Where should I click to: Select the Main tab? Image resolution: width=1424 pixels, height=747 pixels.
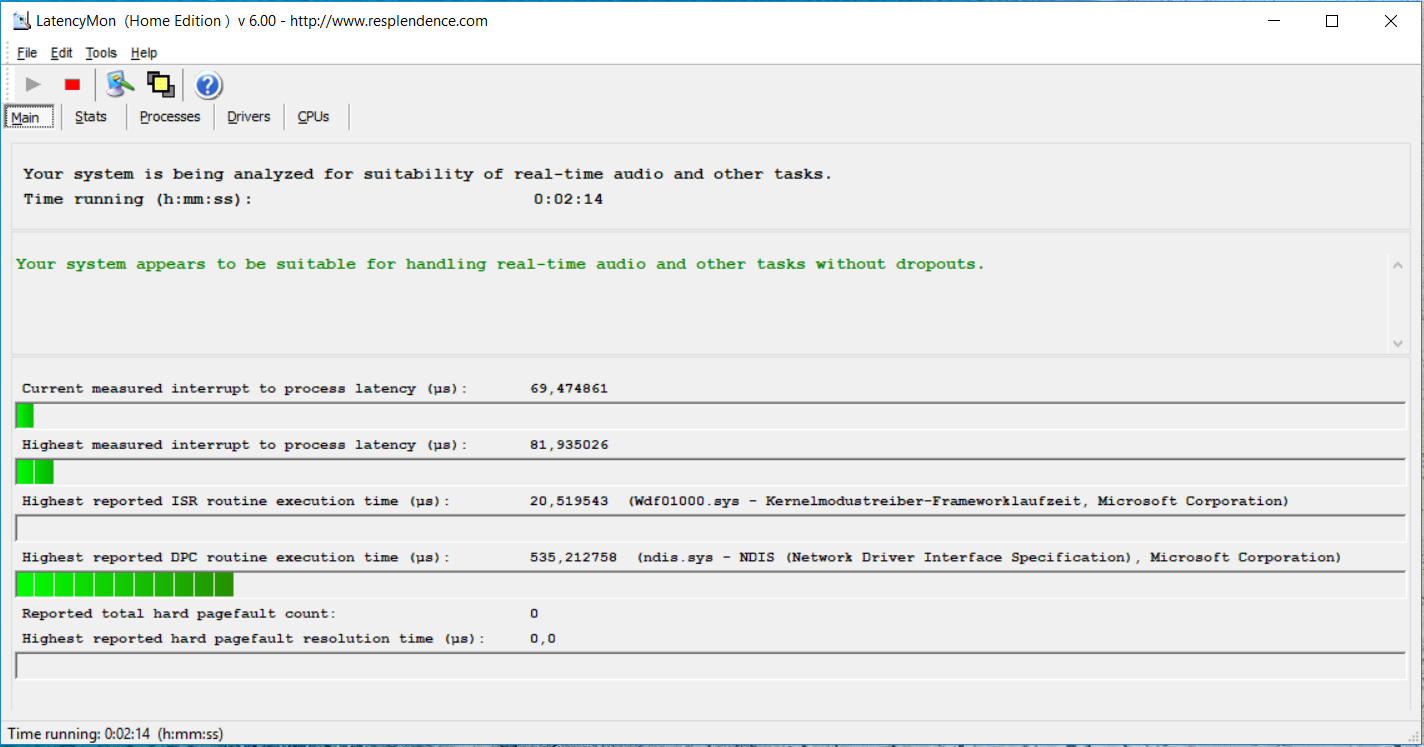(x=26, y=117)
